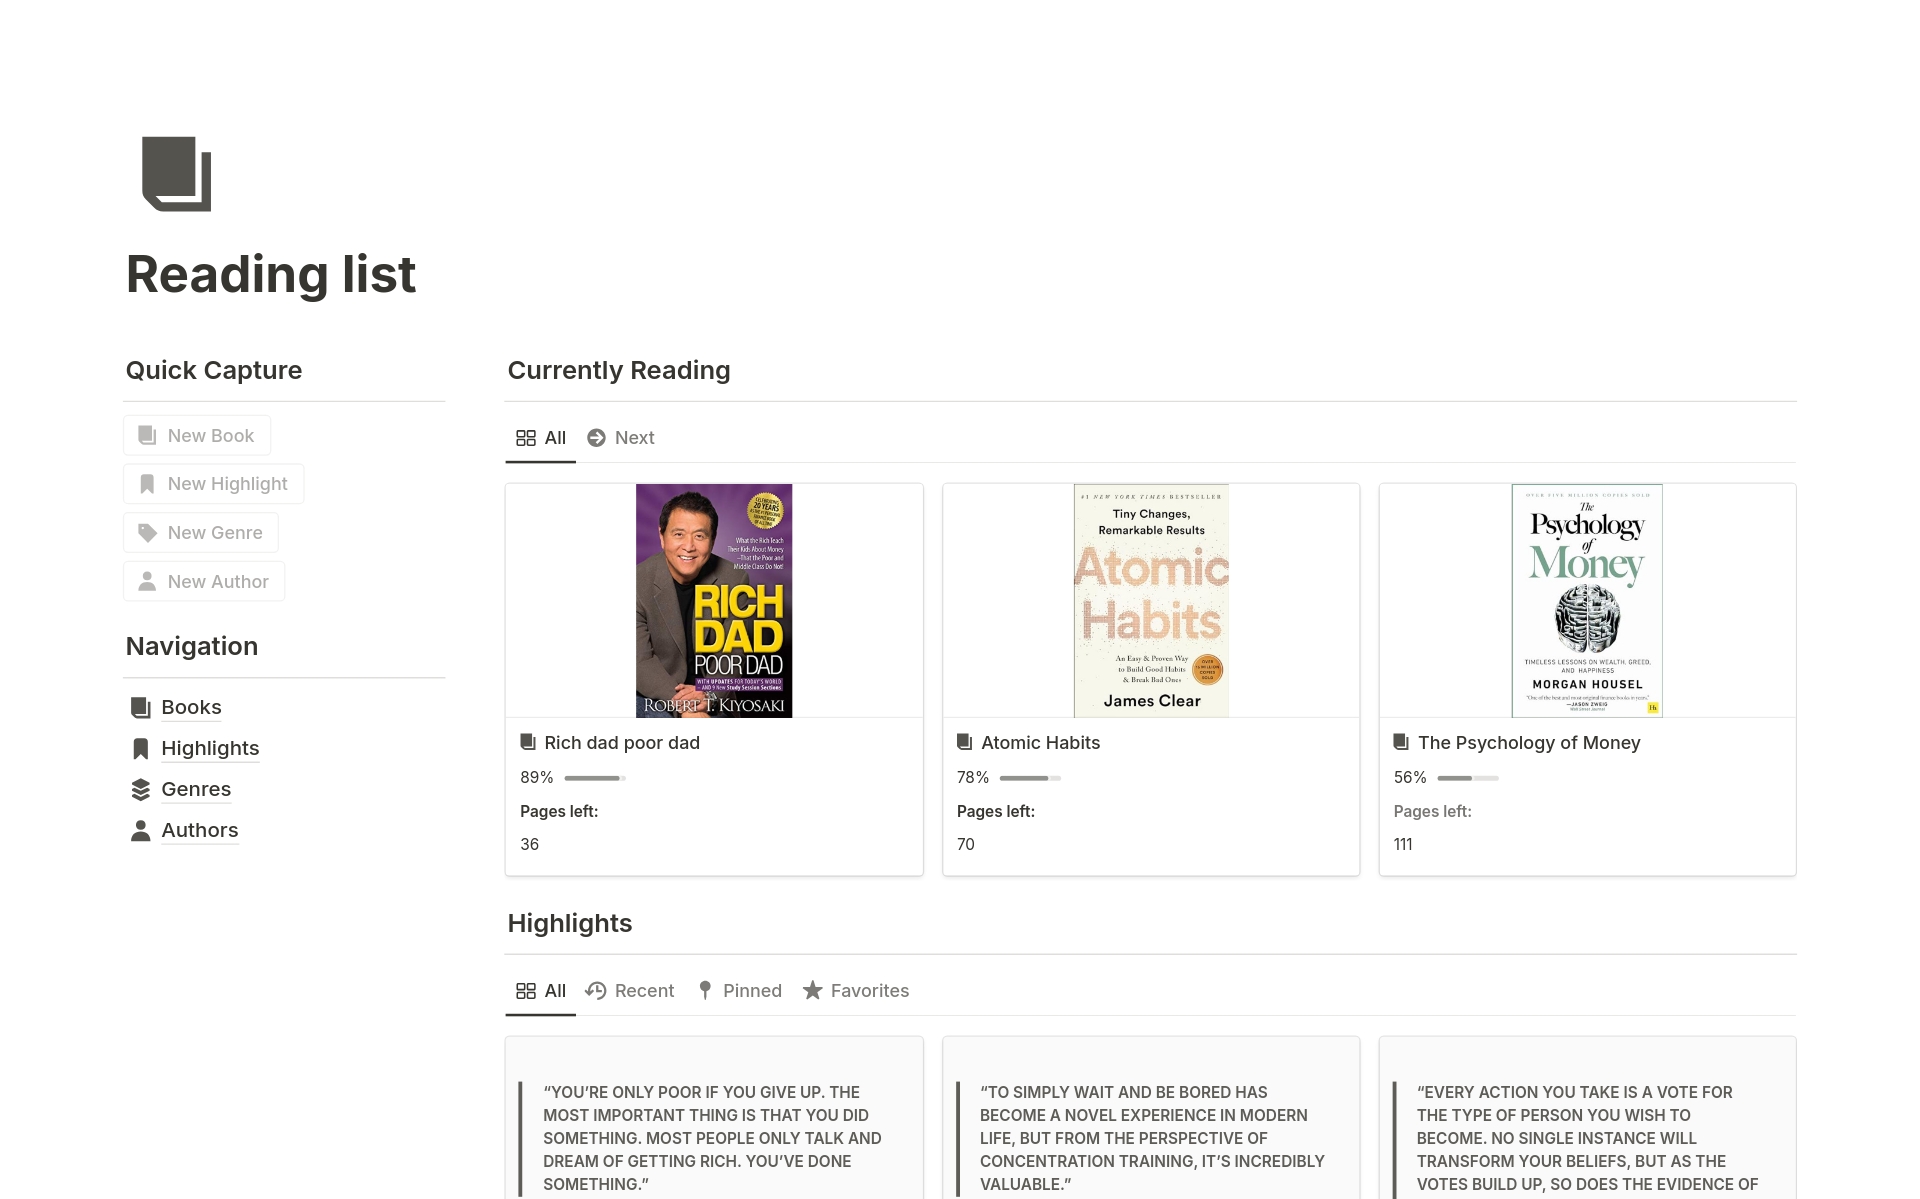Click the book icon beside Rich dad poor dad
Screen dimensions: 1920x1199
[x=528, y=742]
